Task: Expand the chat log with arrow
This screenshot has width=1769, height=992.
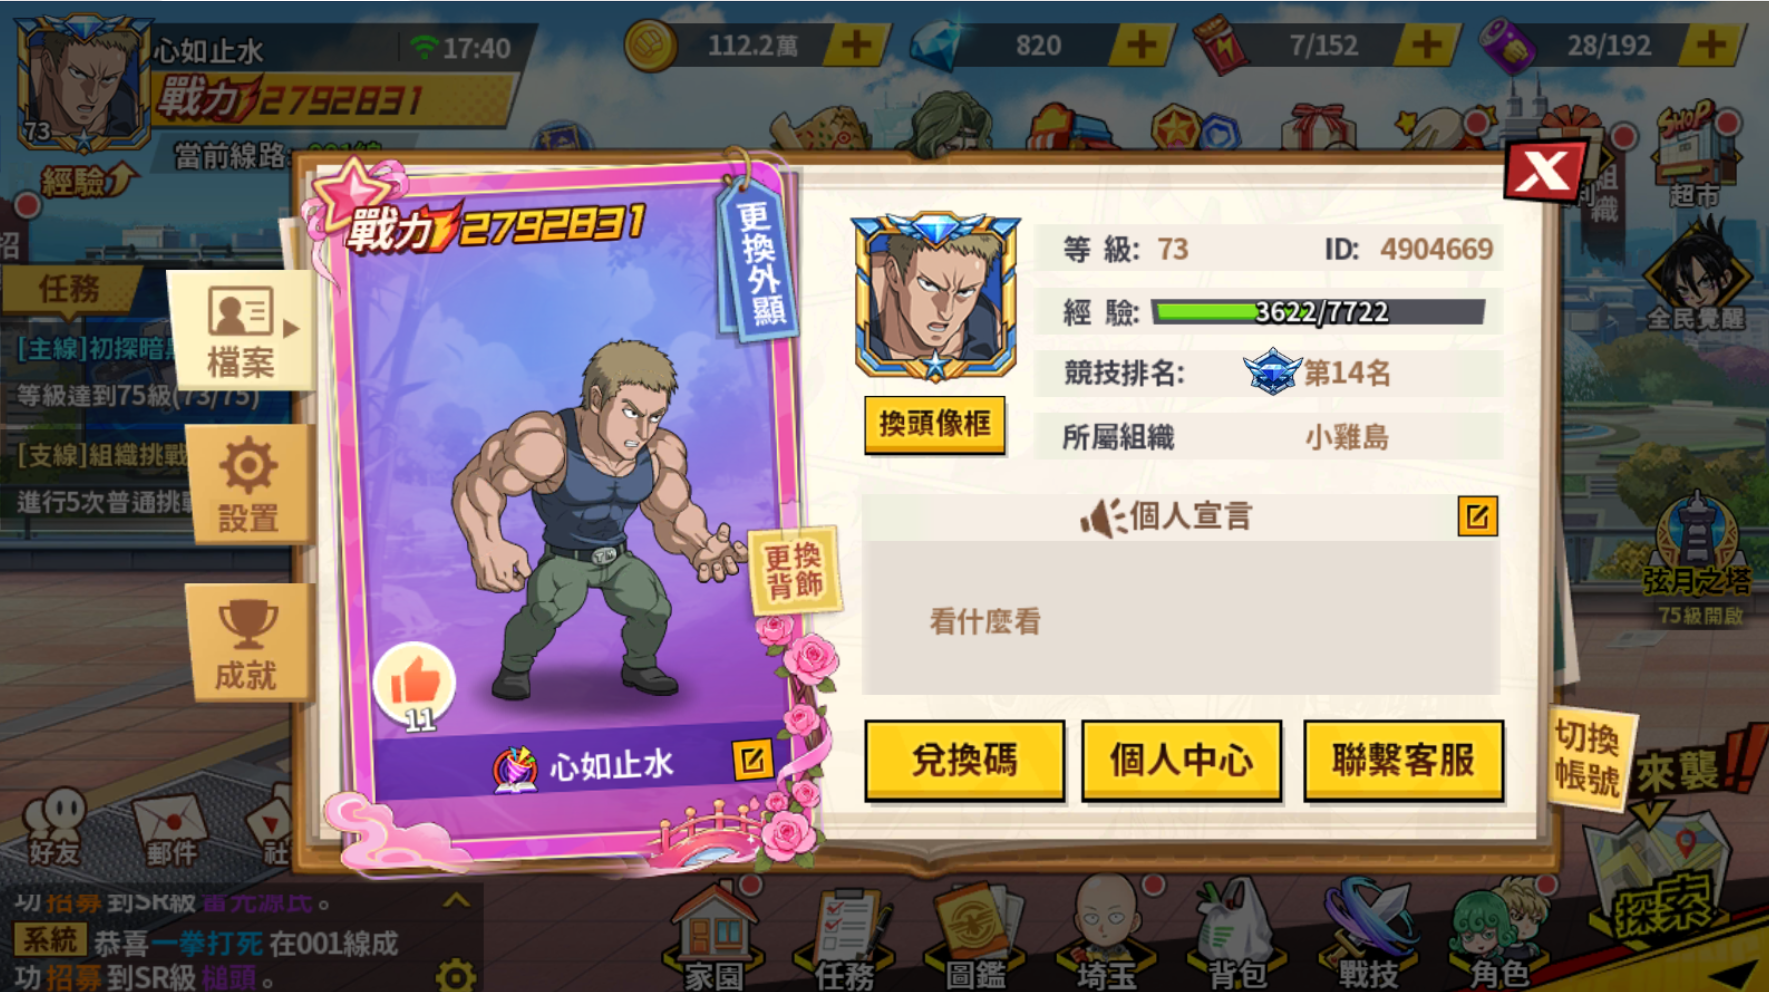Action: pos(456,900)
